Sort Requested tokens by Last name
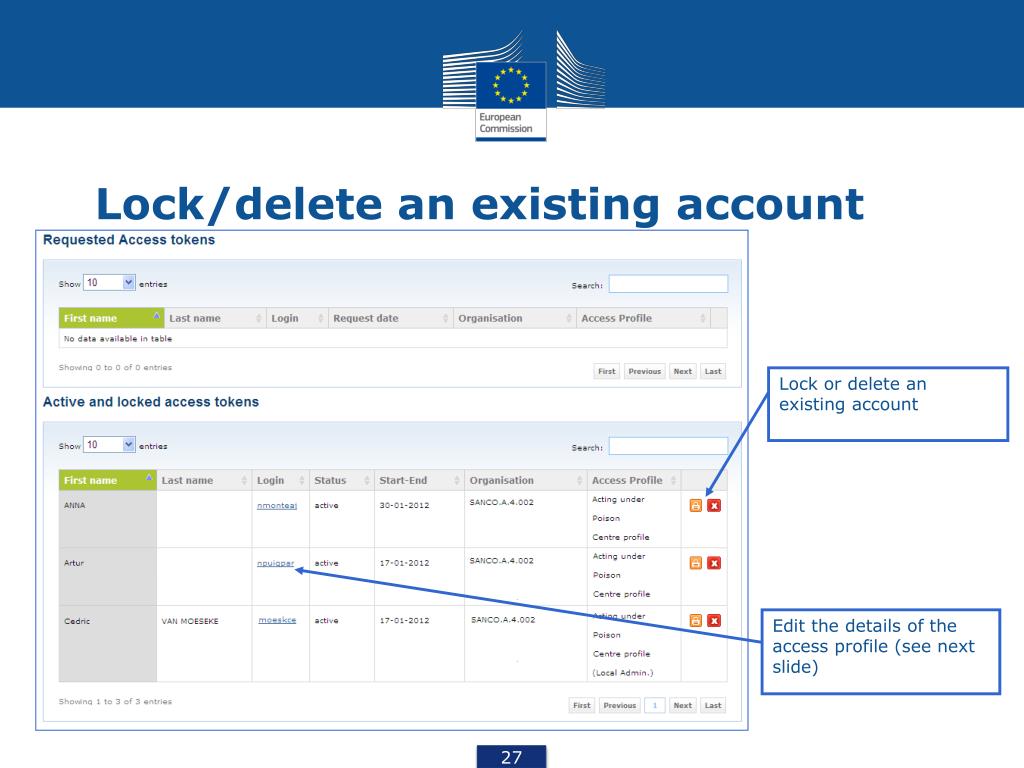The height and width of the screenshot is (768, 1024). click(215, 318)
